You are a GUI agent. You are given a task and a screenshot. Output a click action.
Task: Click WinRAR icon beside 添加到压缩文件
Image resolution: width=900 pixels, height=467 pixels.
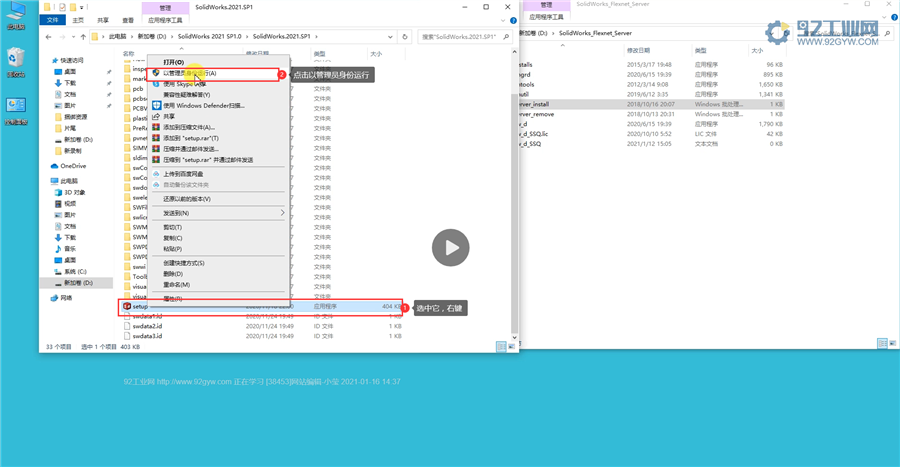(x=156, y=127)
